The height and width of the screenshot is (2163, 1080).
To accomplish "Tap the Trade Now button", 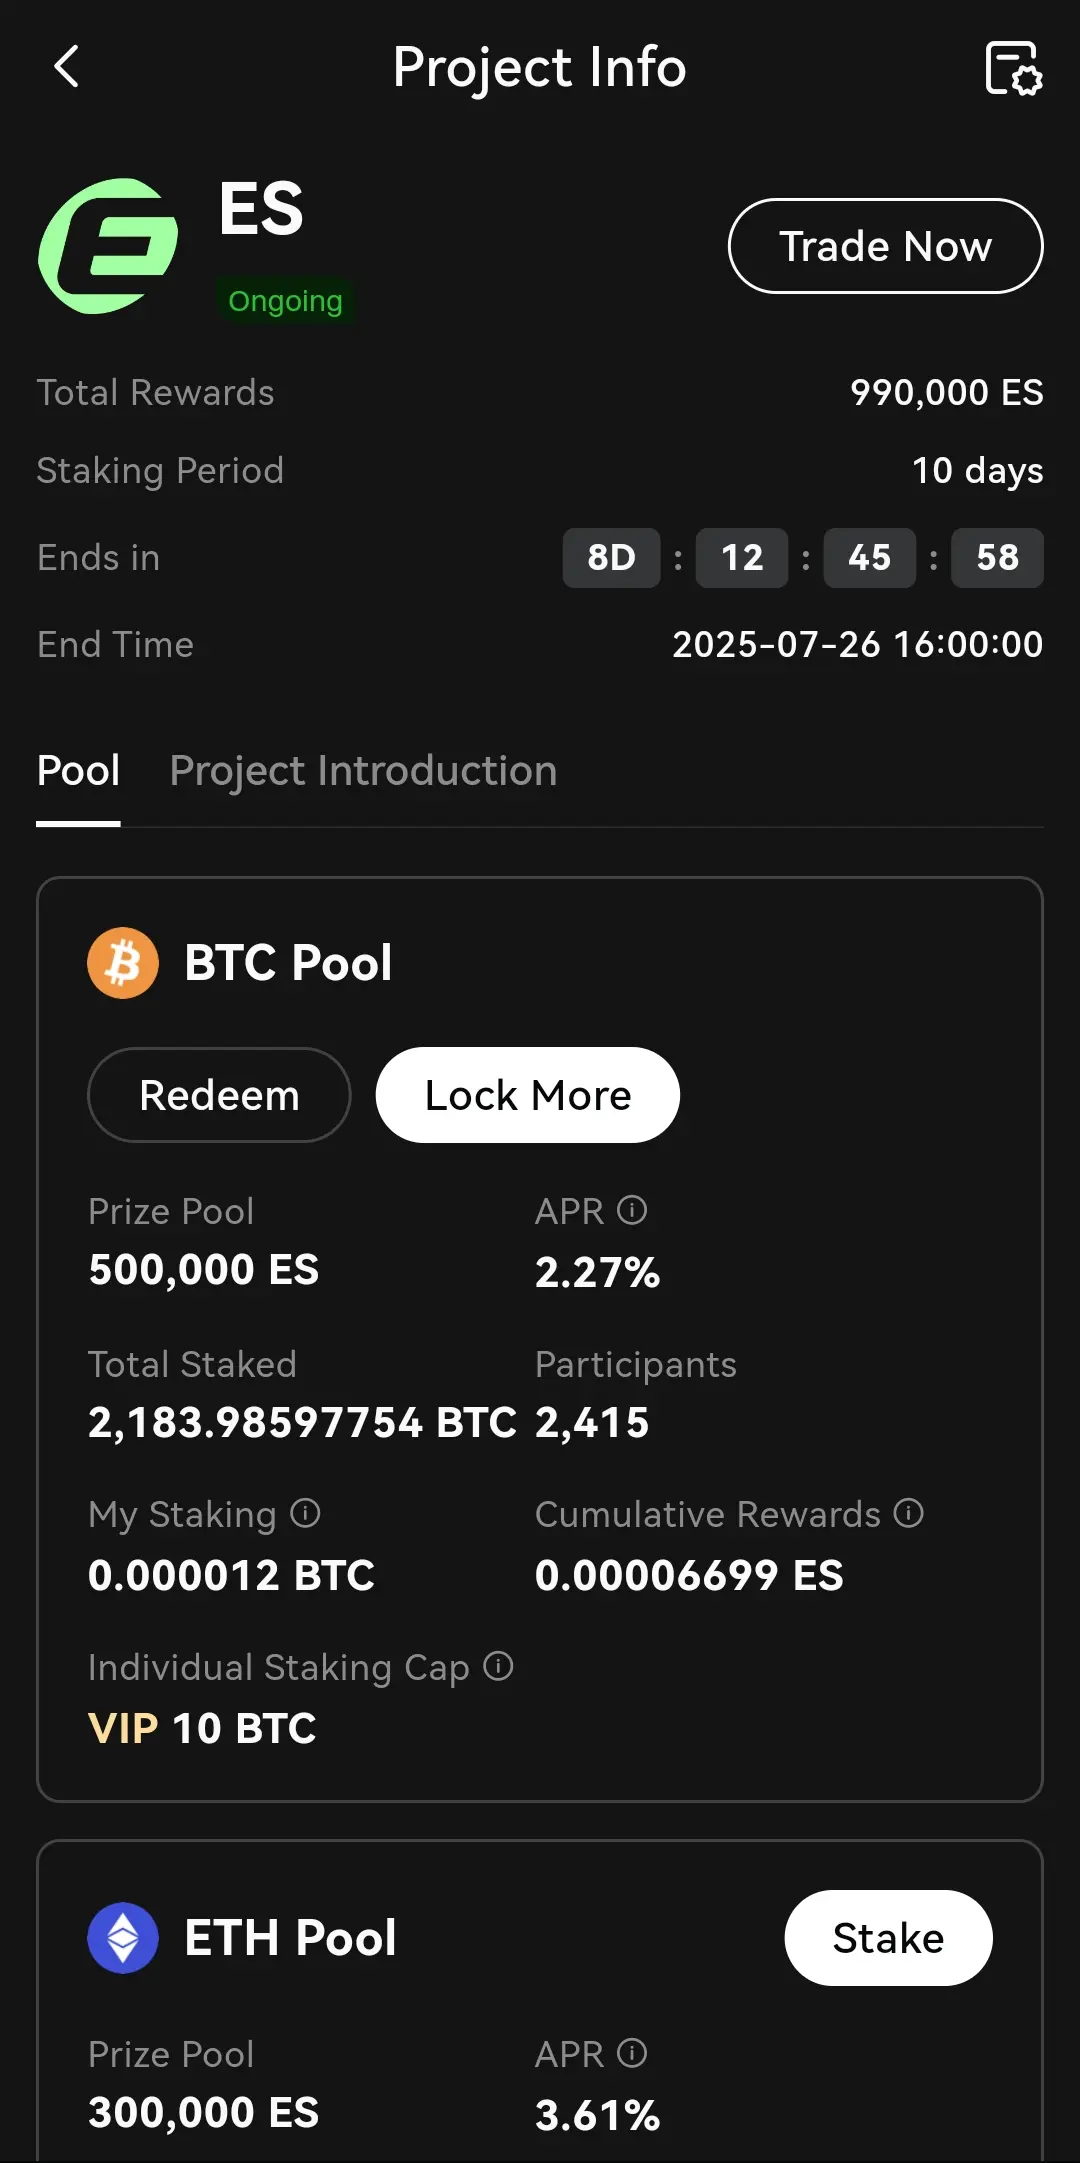I will (x=886, y=246).
